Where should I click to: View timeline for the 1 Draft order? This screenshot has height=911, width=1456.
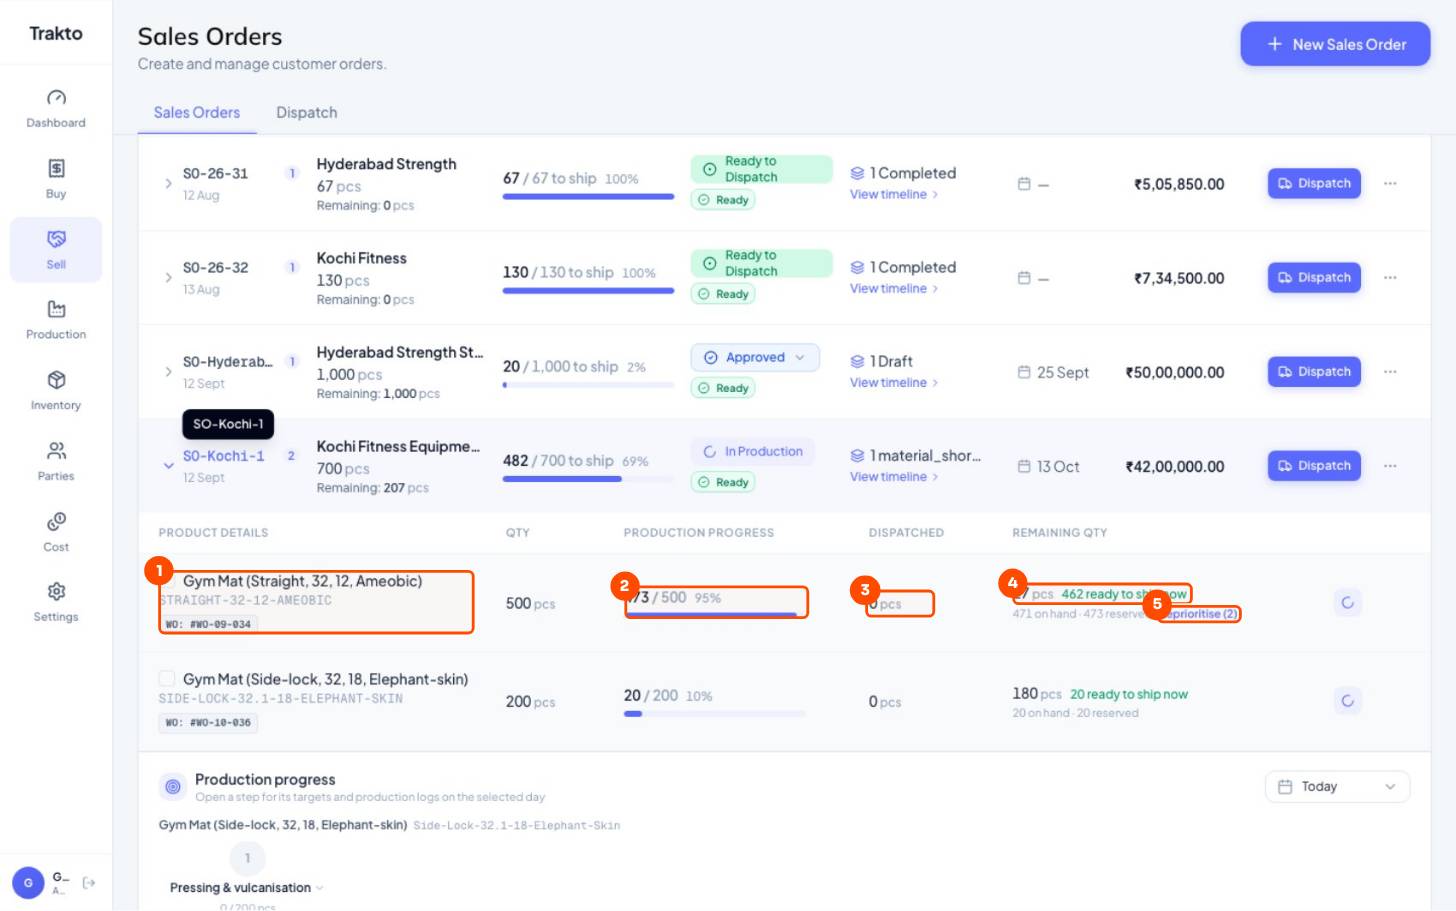[x=894, y=383]
